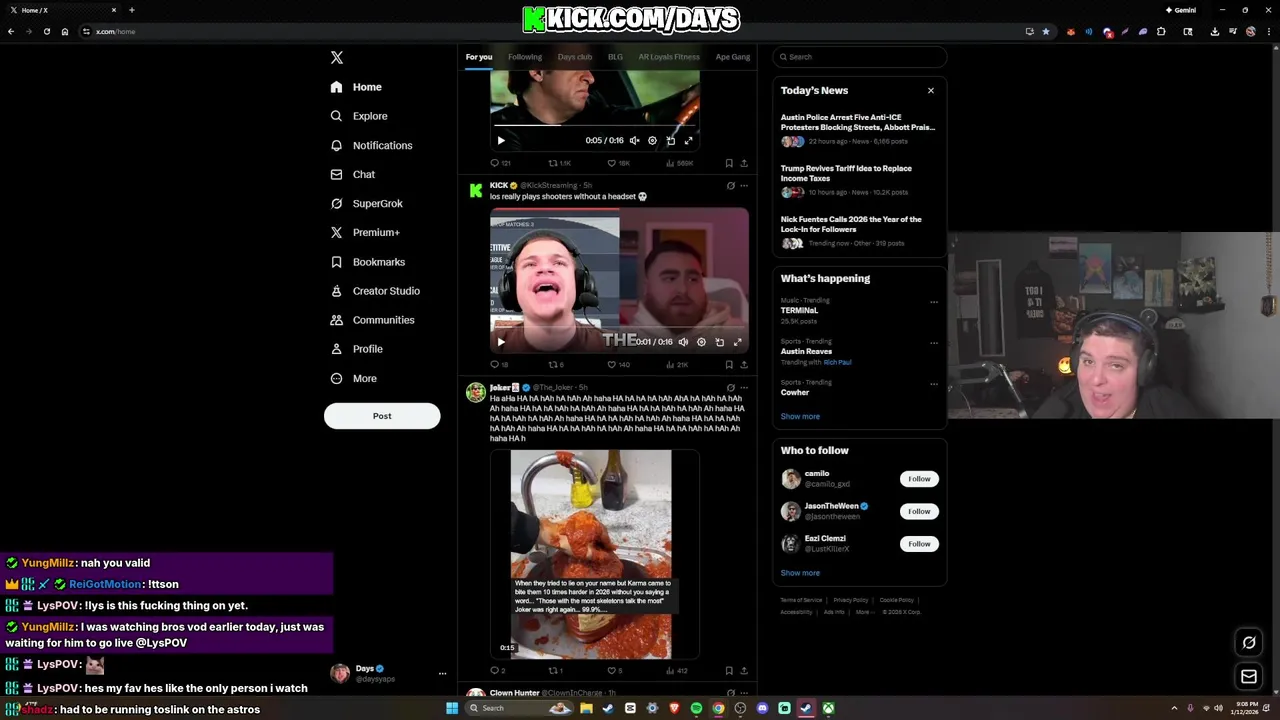The height and width of the screenshot is (720, 1280).
Task: Select the For you tab
Action: tap(479, 57)
